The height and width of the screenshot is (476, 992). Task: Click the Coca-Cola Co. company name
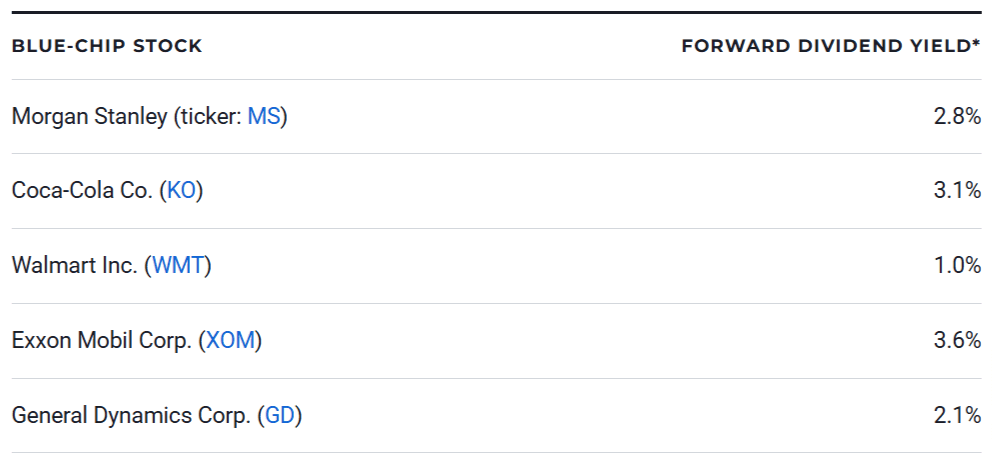coord(83,190)
